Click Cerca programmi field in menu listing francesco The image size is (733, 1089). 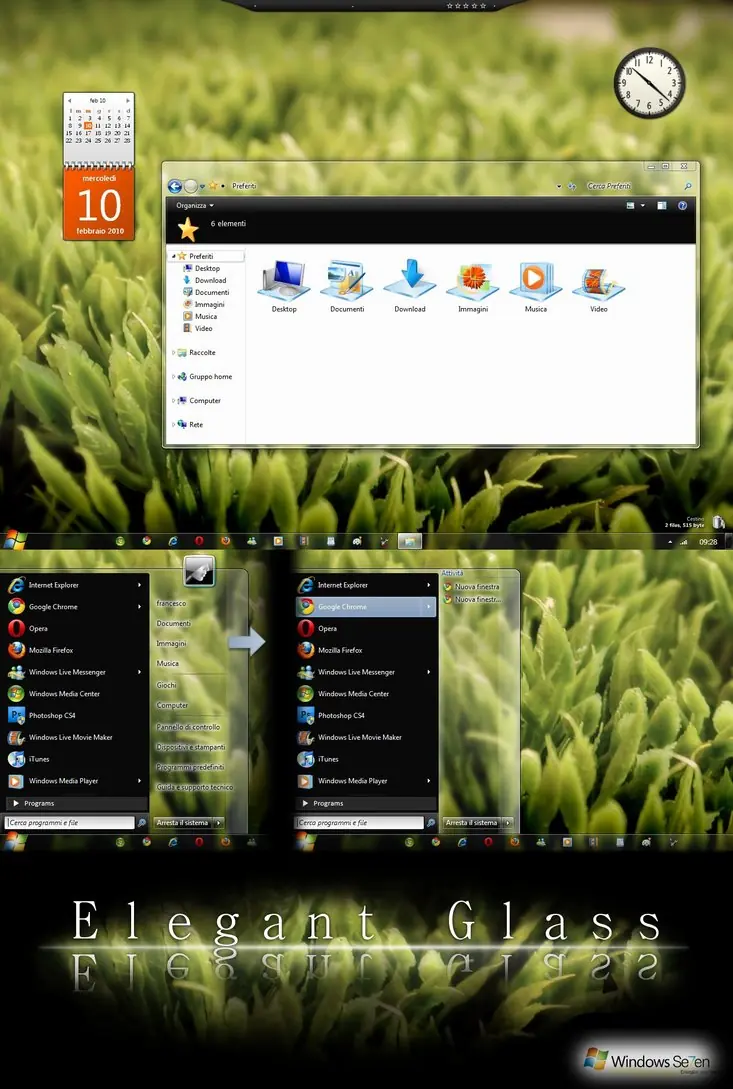(x=69, y=823)
